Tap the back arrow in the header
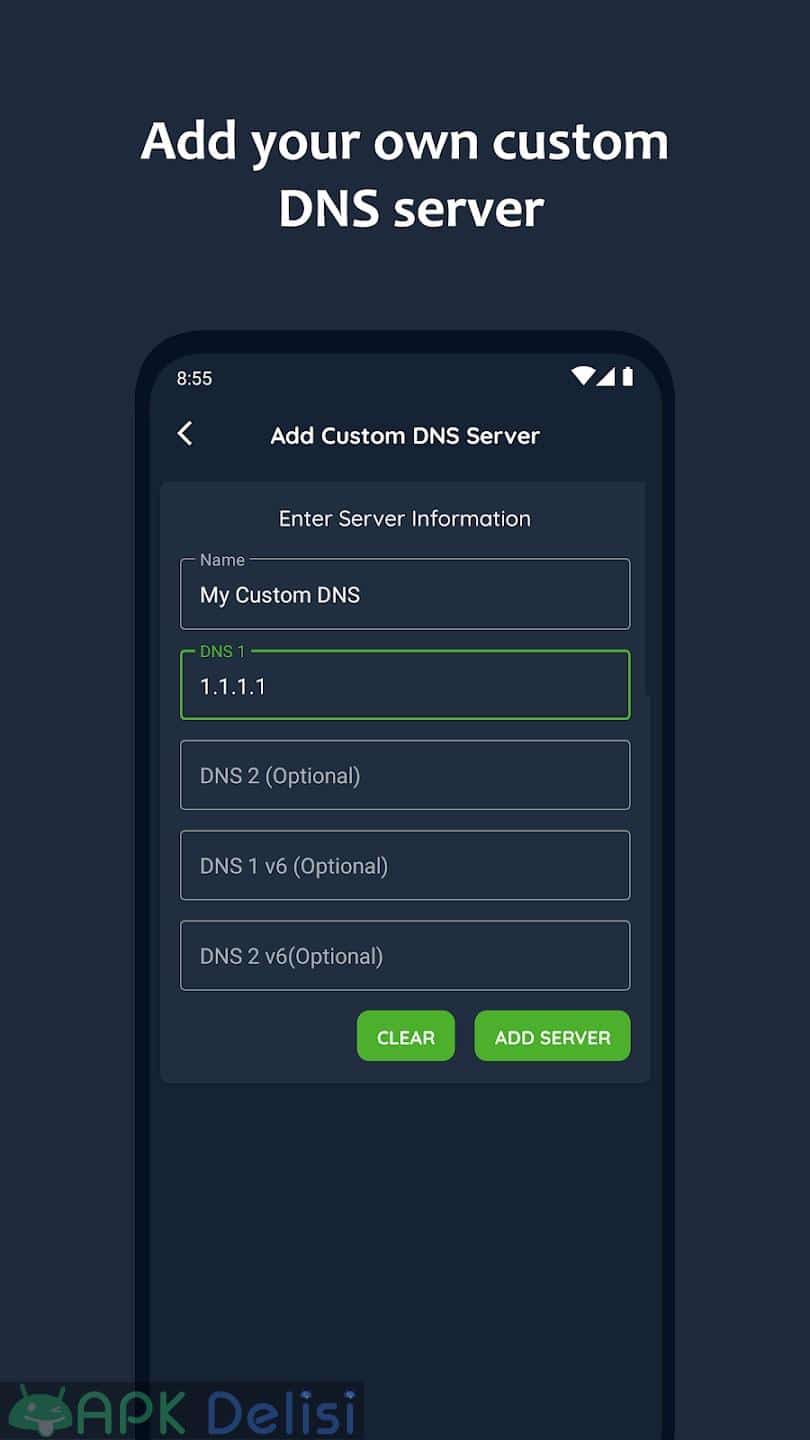Viewport: 810px width, 1440px height. coord(185,433)
